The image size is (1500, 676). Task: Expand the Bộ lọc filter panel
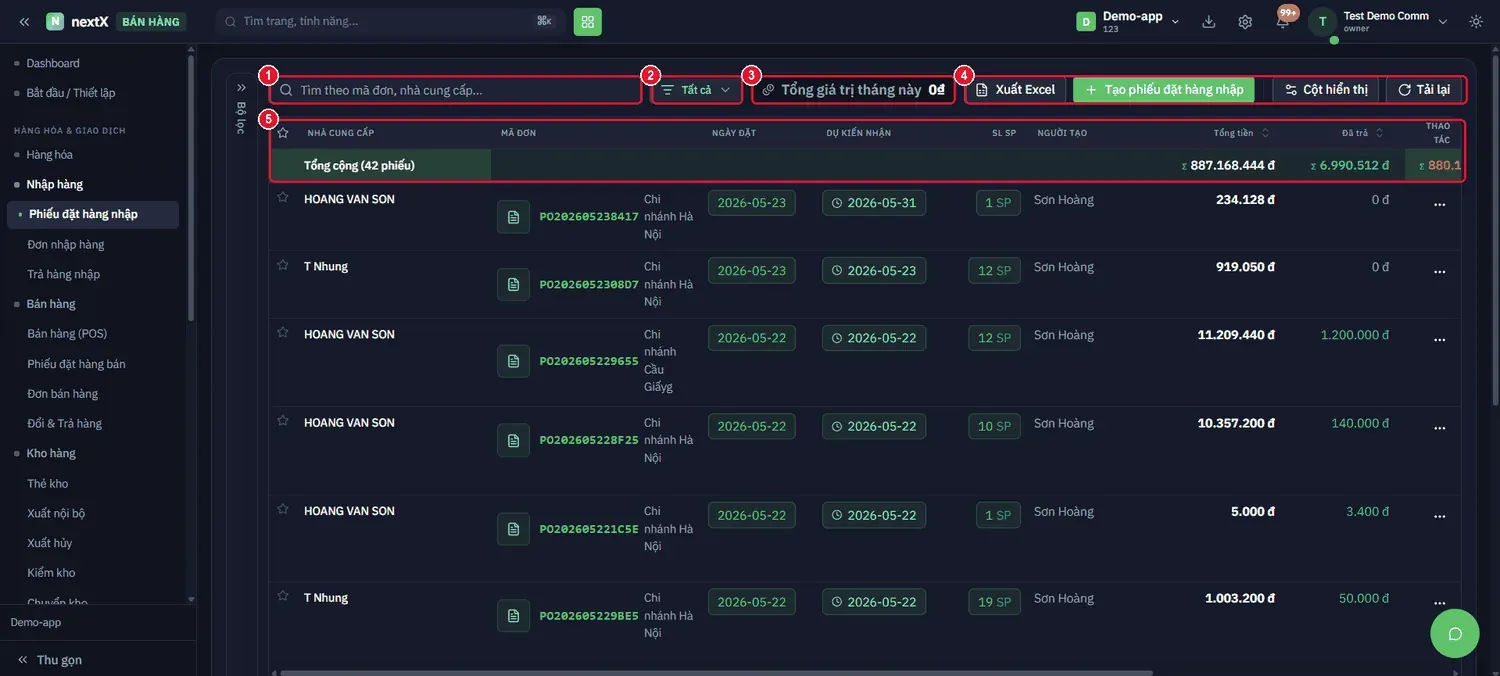[241, 88]
